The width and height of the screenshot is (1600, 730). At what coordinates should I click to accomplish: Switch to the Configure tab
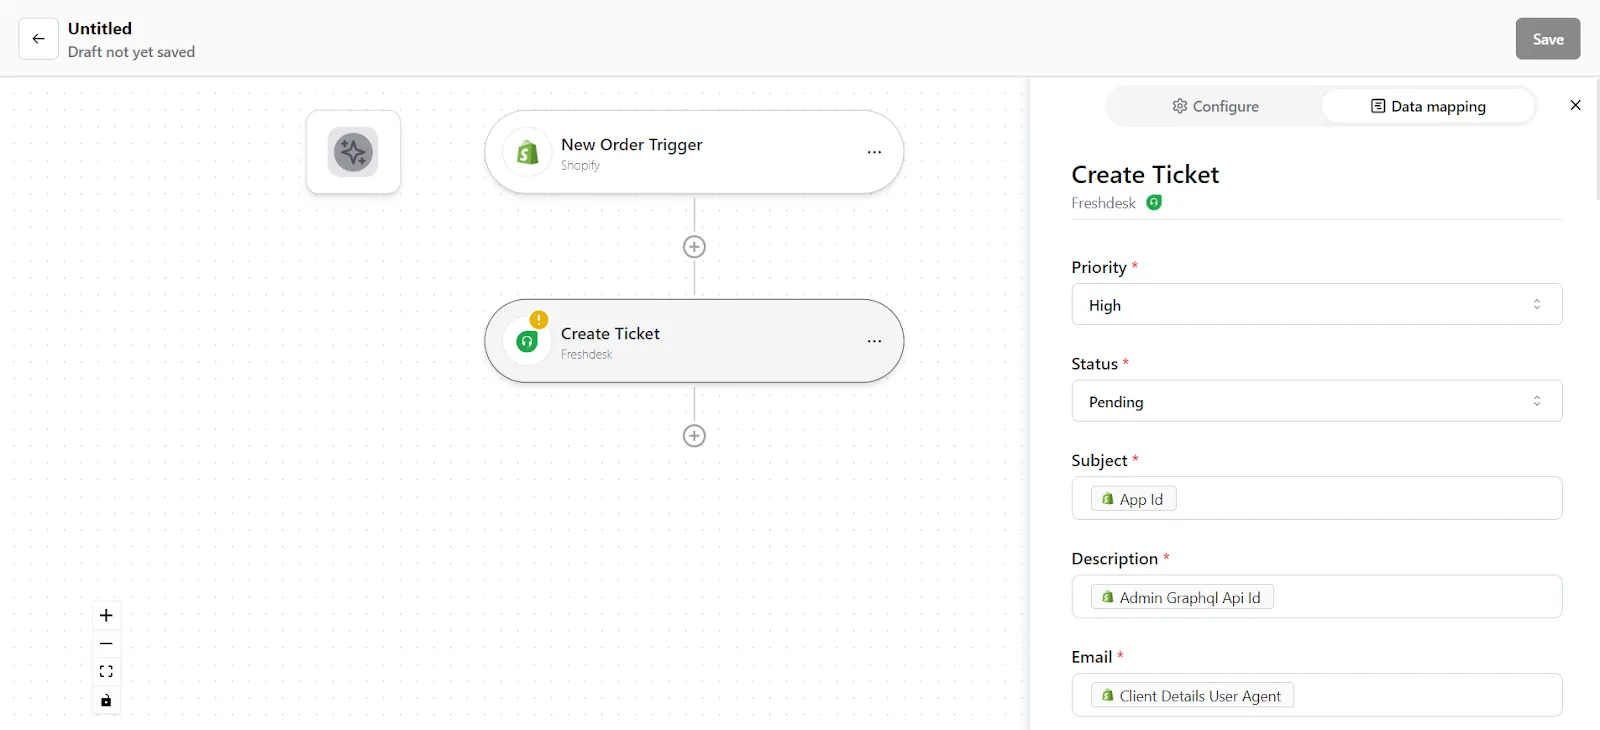(1215, 106)
